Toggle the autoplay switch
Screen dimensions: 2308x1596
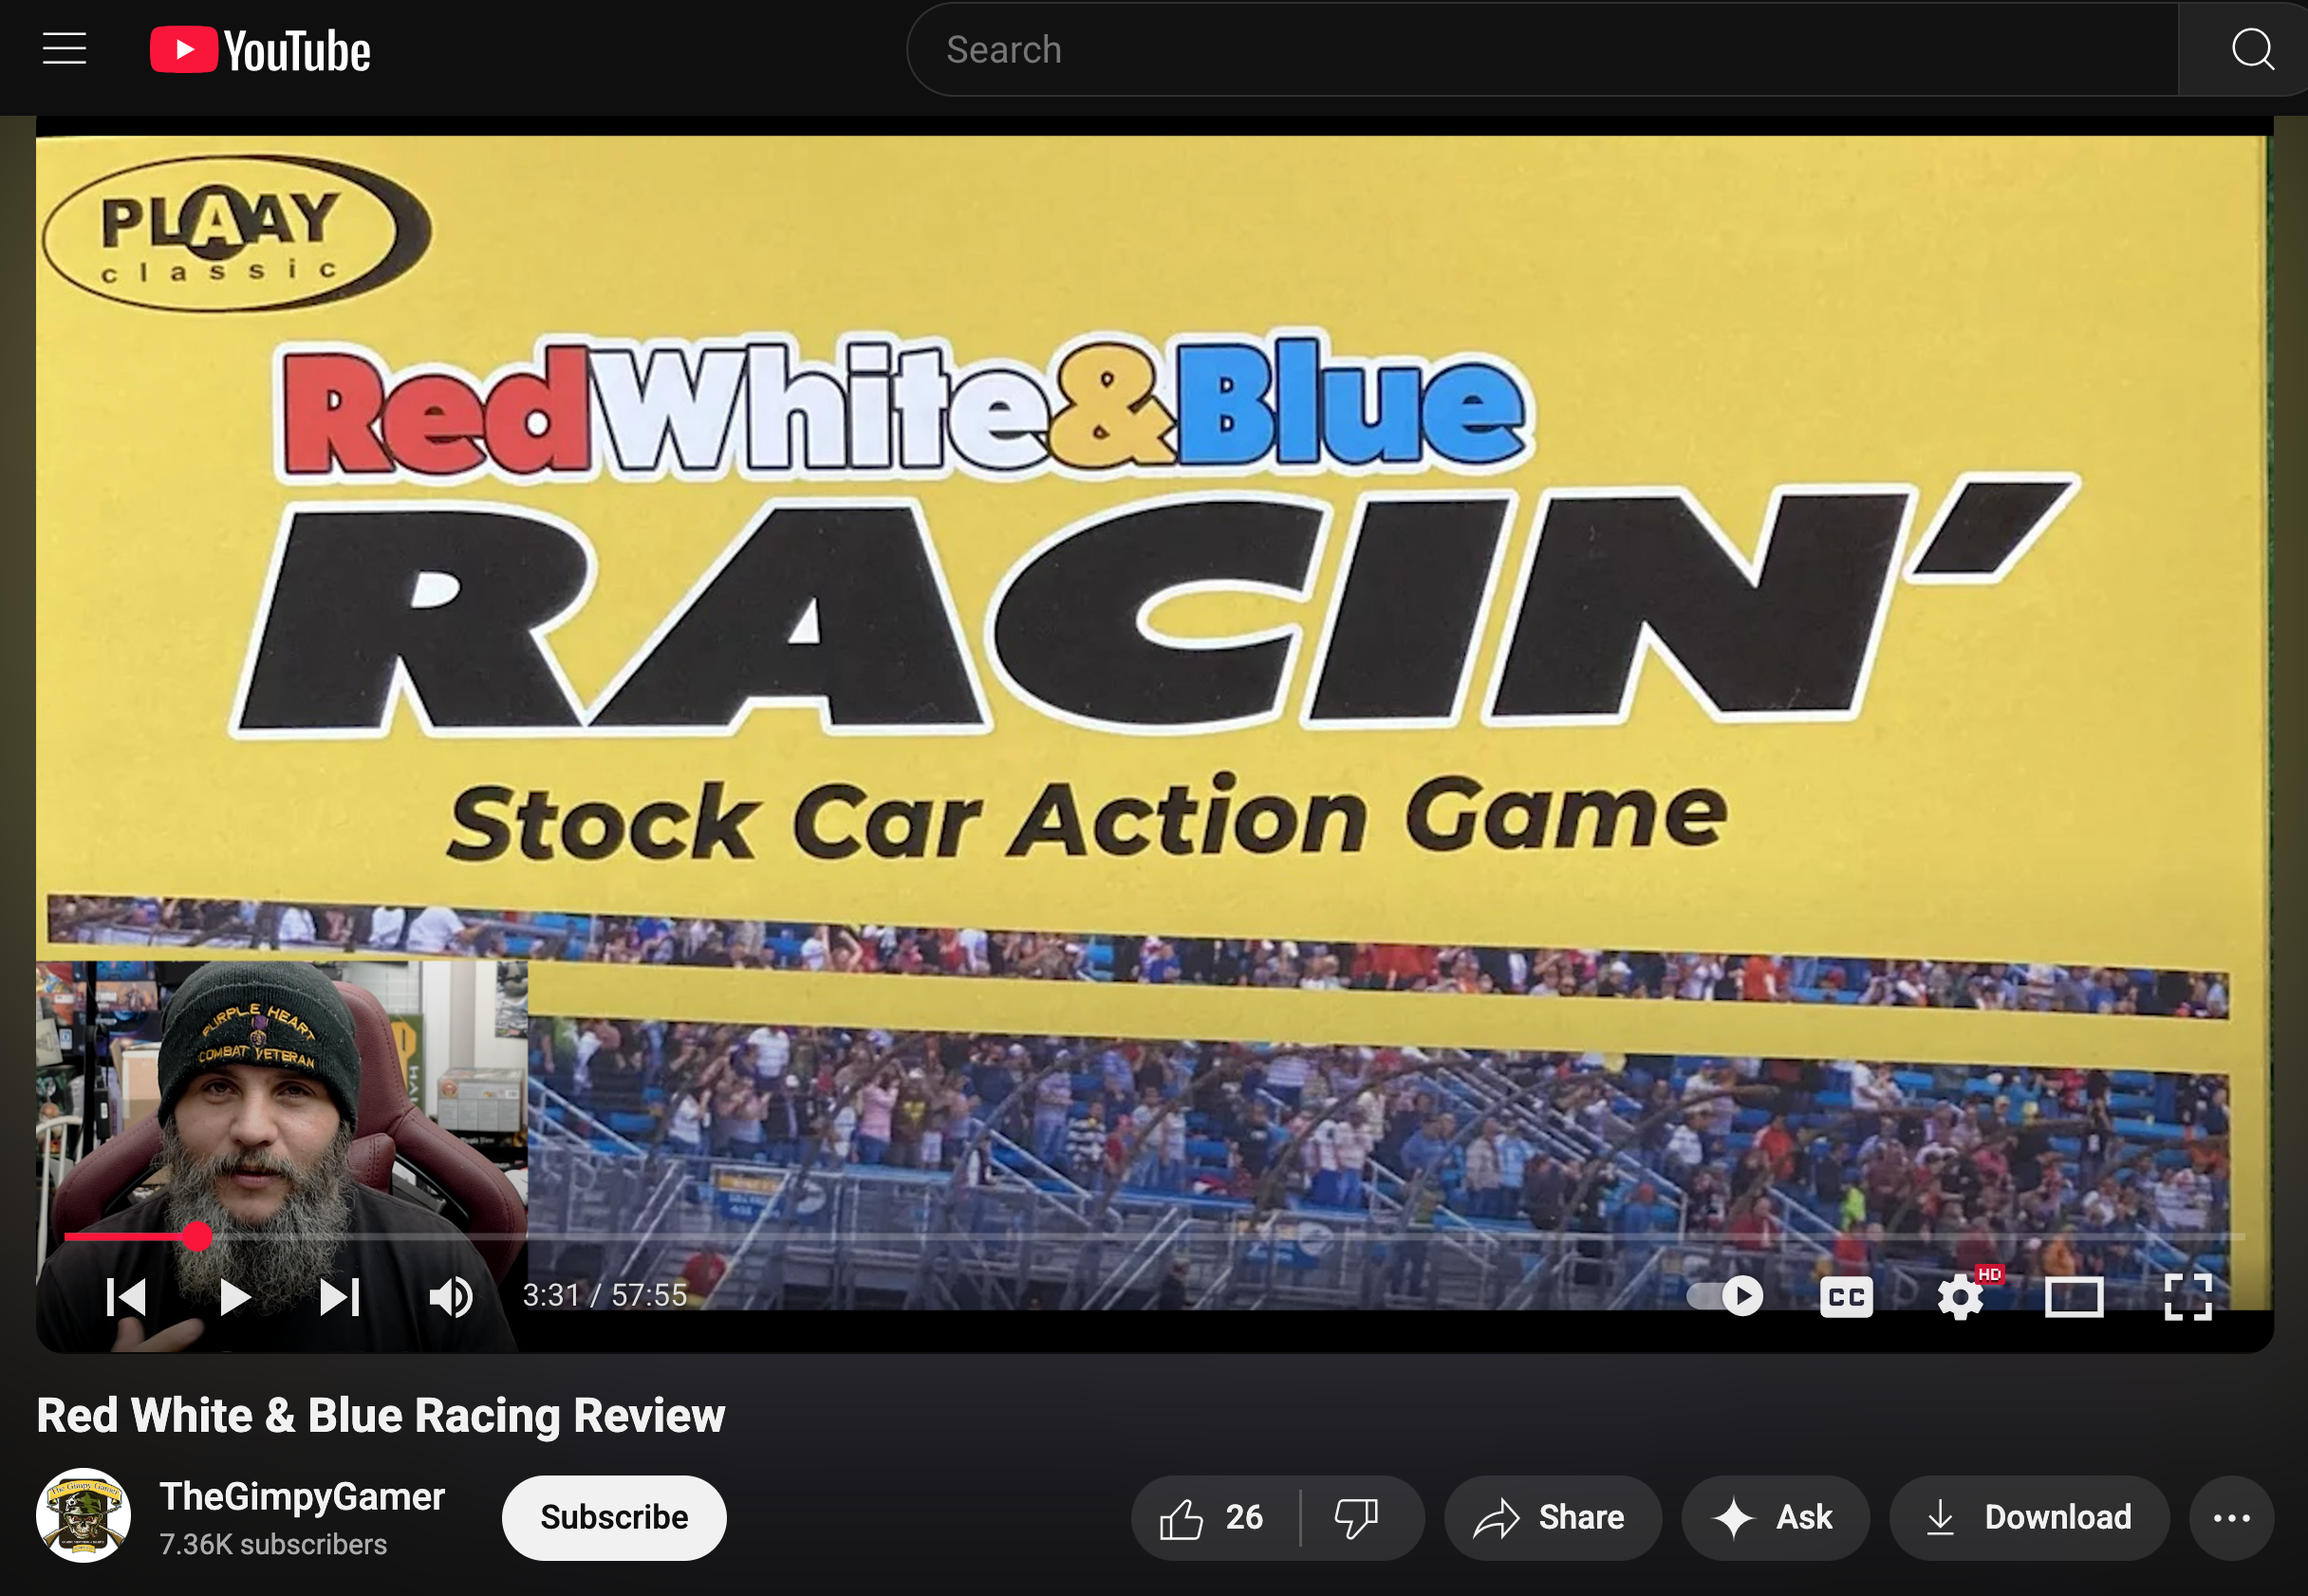pos(1725,1297)
